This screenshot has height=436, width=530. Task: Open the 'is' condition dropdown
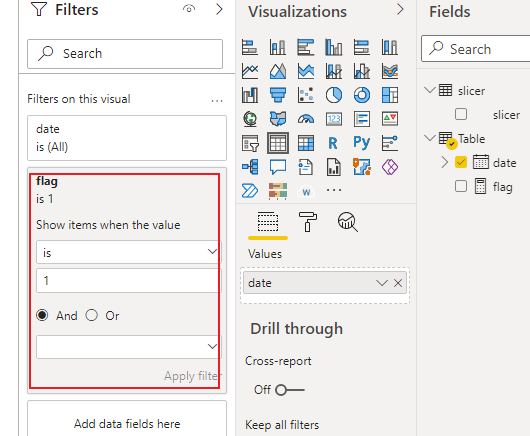[x=128, y=252]
